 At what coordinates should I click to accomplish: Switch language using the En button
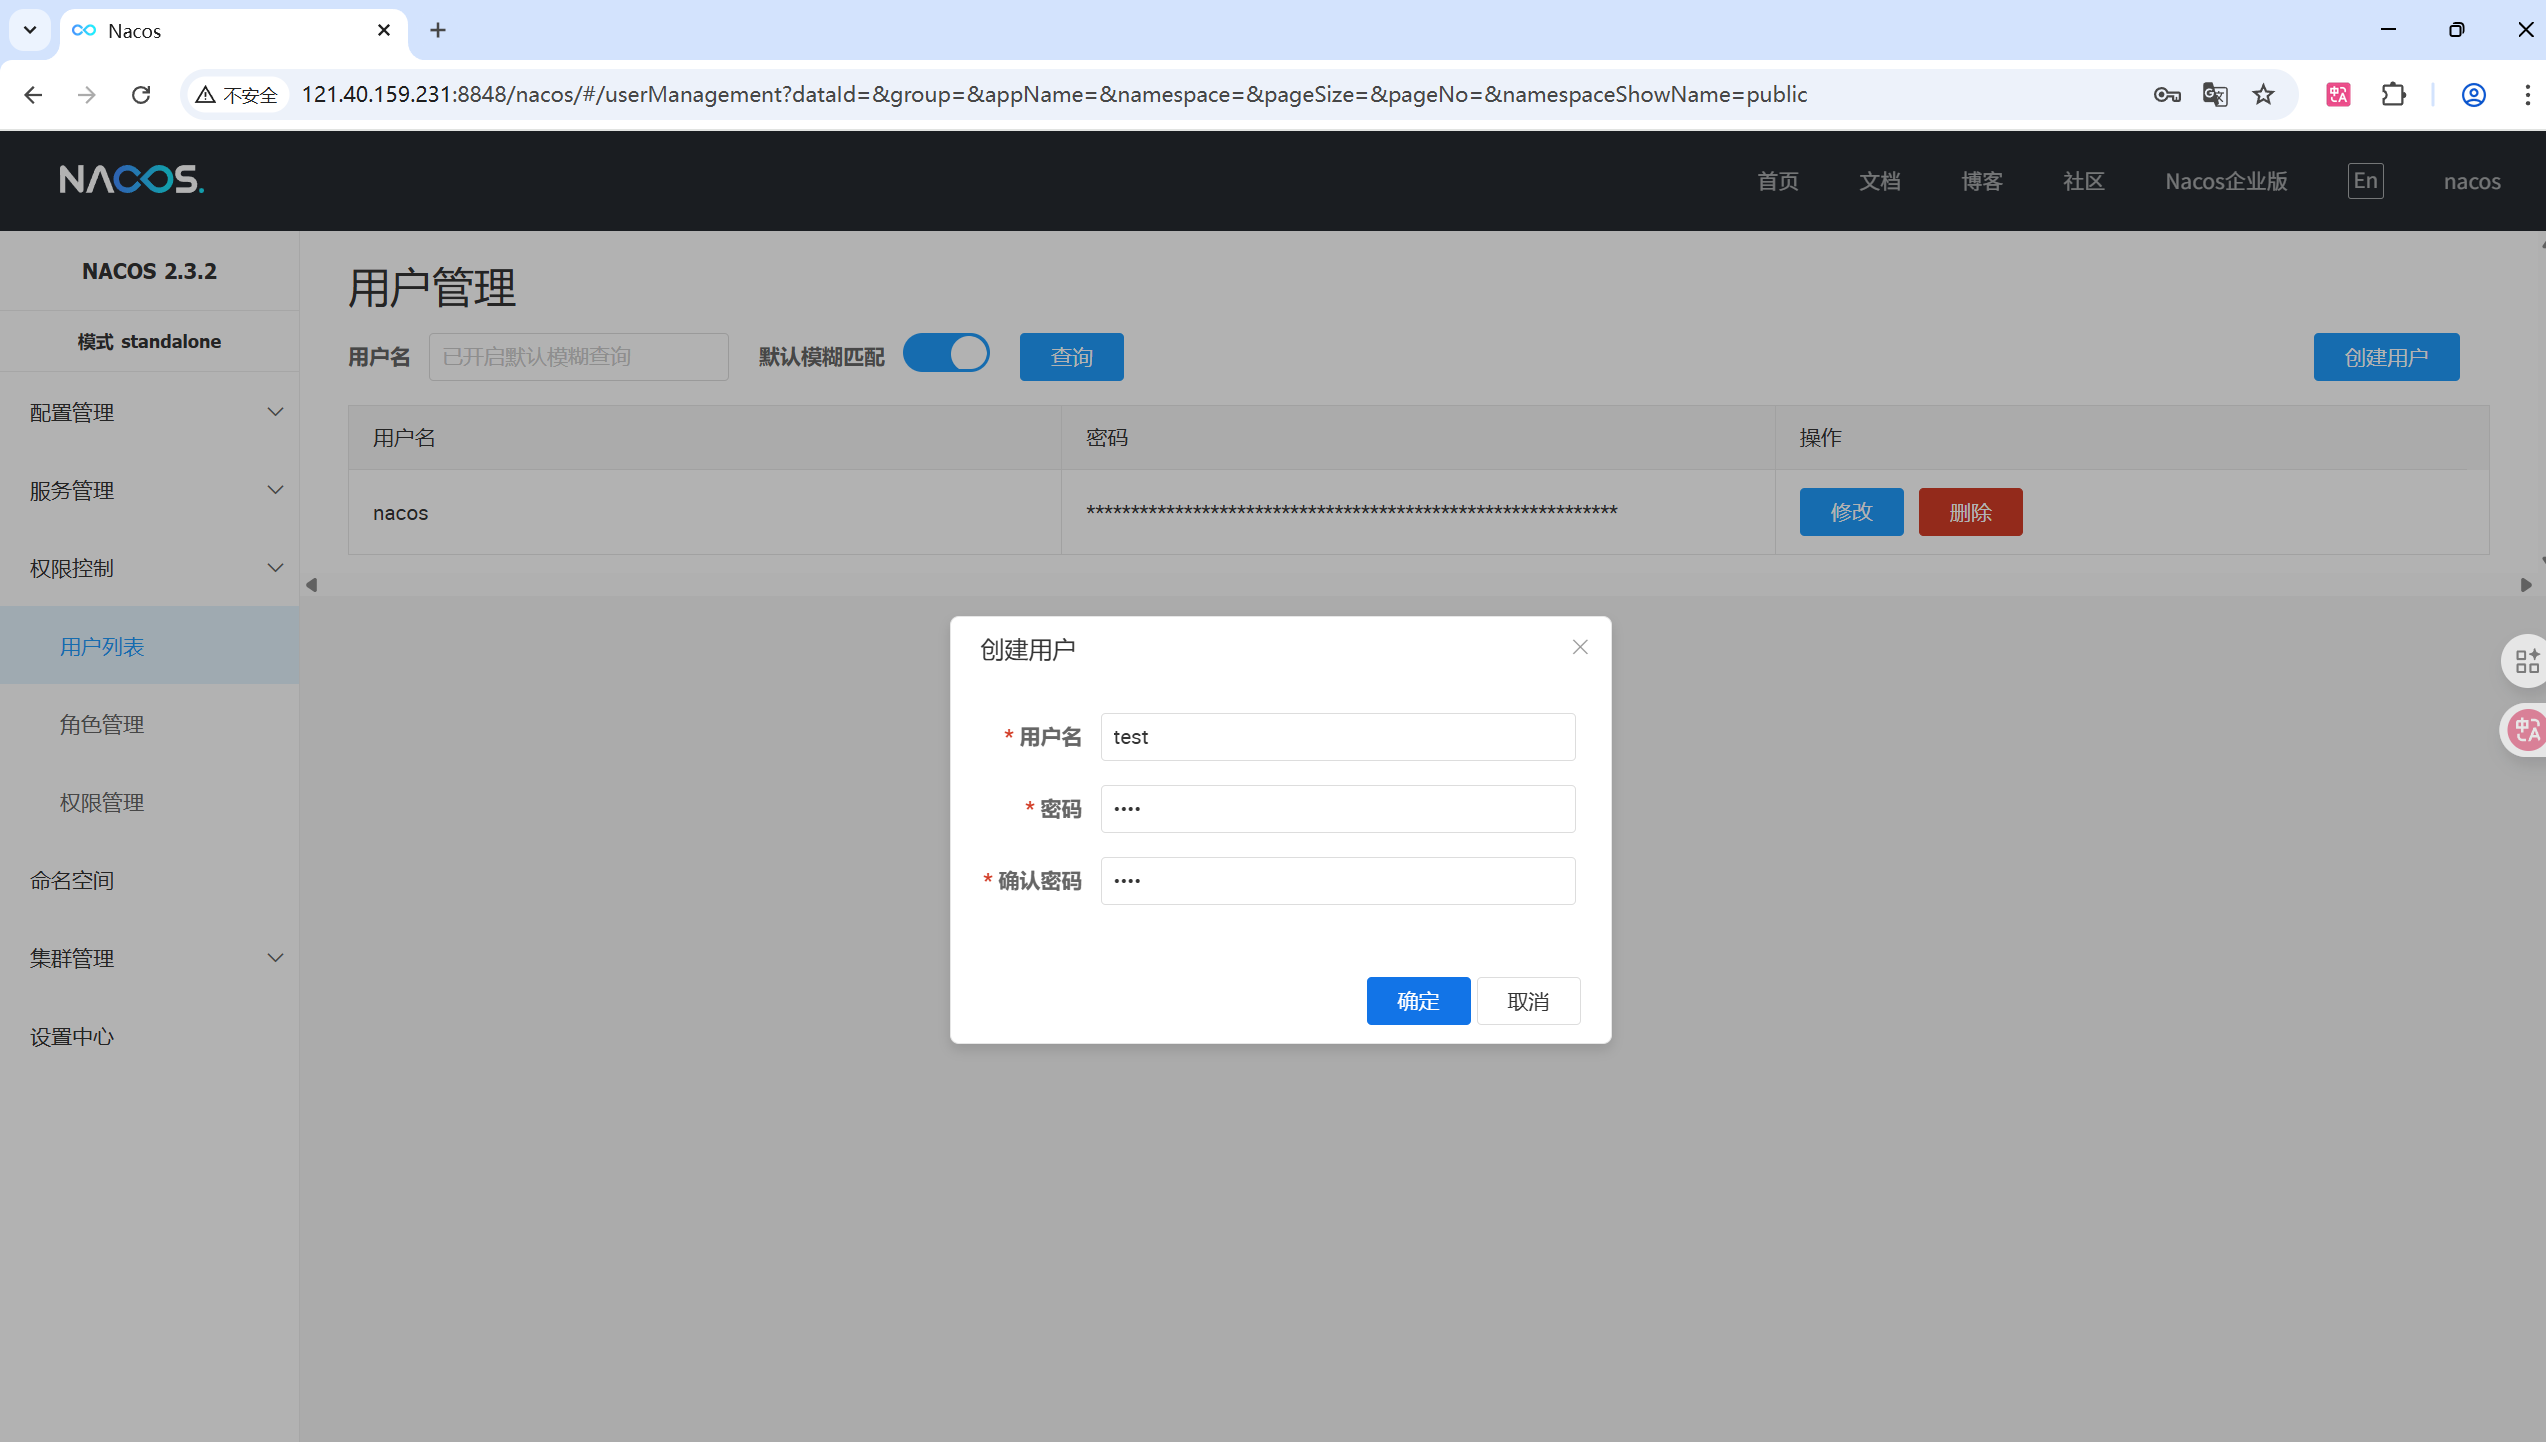pyautogui.click(x=2364, y=181)
